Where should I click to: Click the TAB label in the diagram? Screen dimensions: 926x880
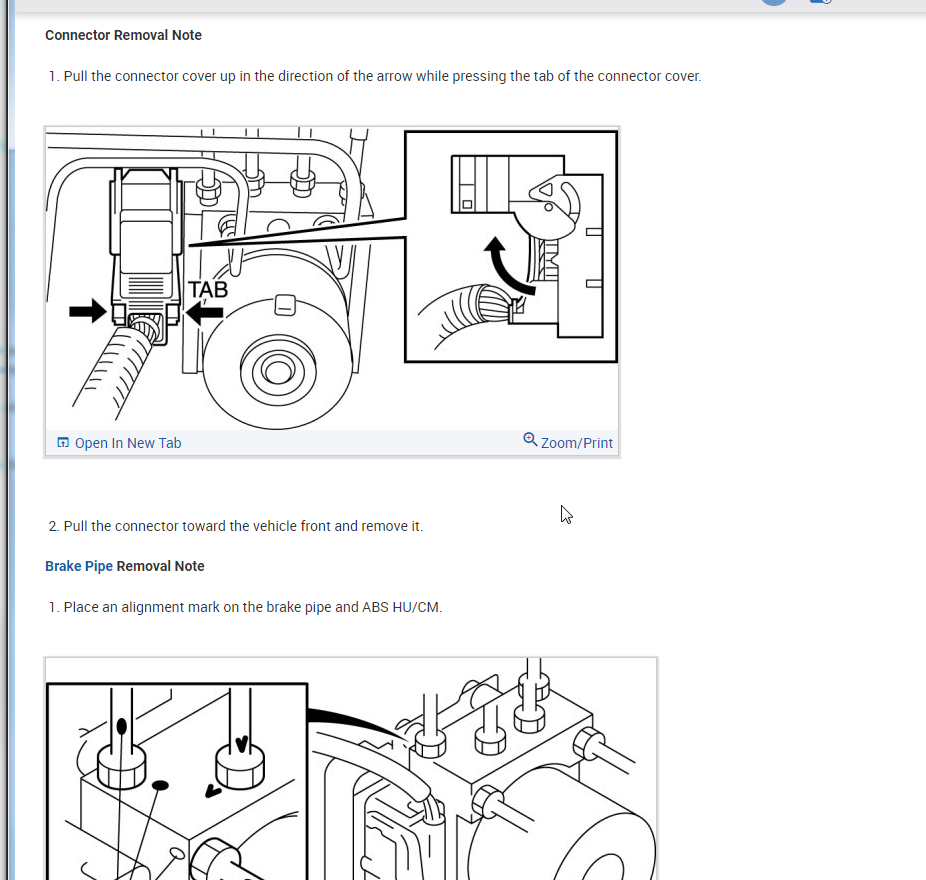[208, 290]
